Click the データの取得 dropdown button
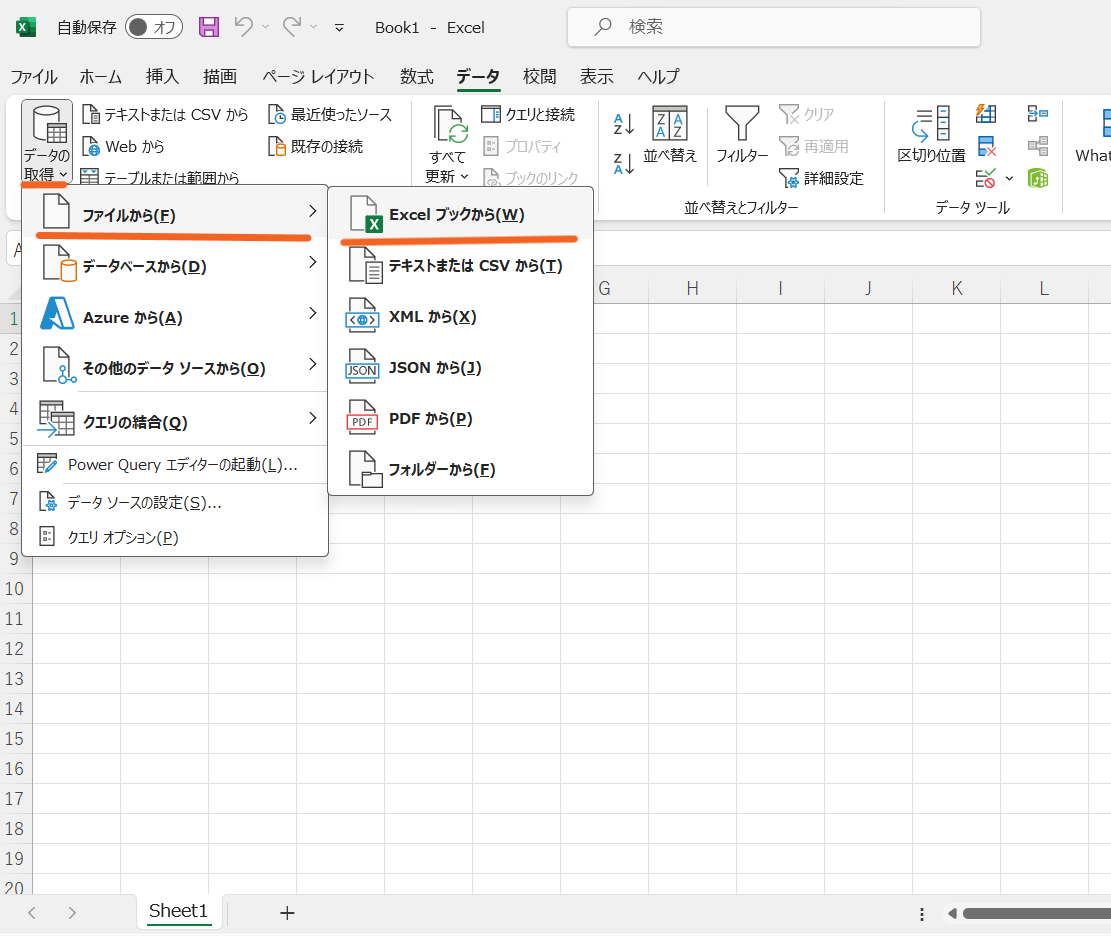1111x936 pixels. (47, 142)
